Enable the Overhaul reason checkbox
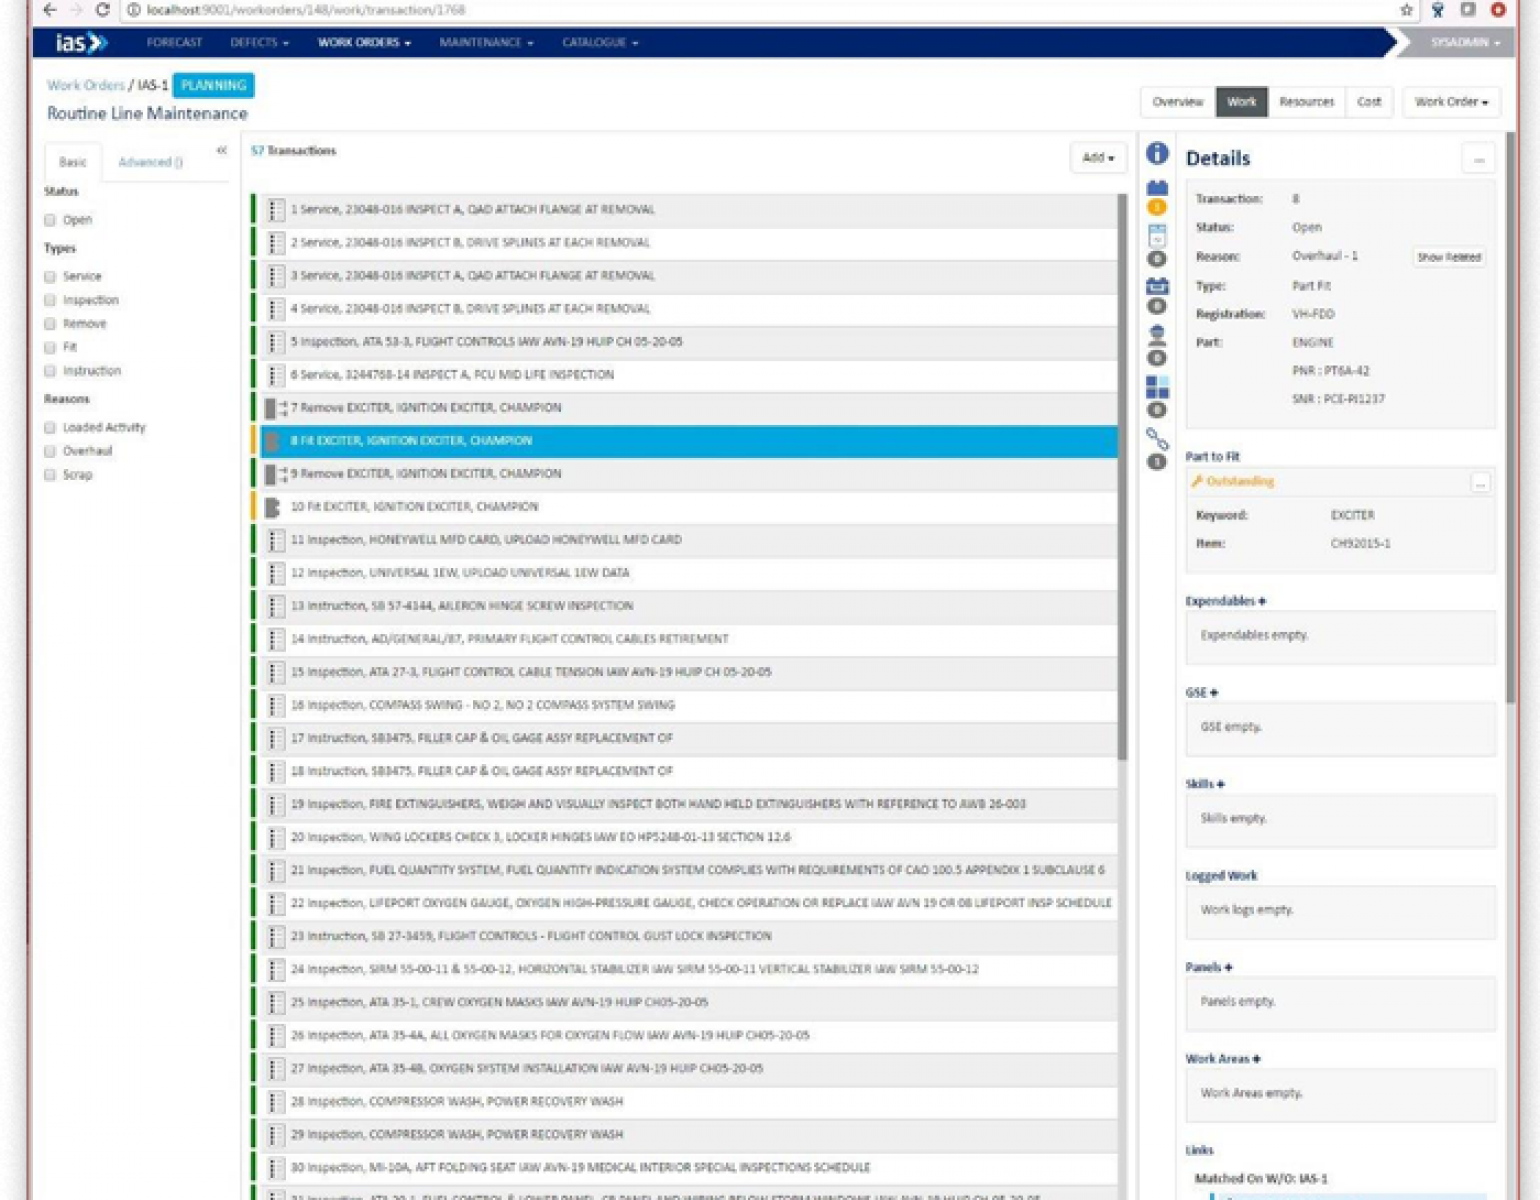 point(49,451)
